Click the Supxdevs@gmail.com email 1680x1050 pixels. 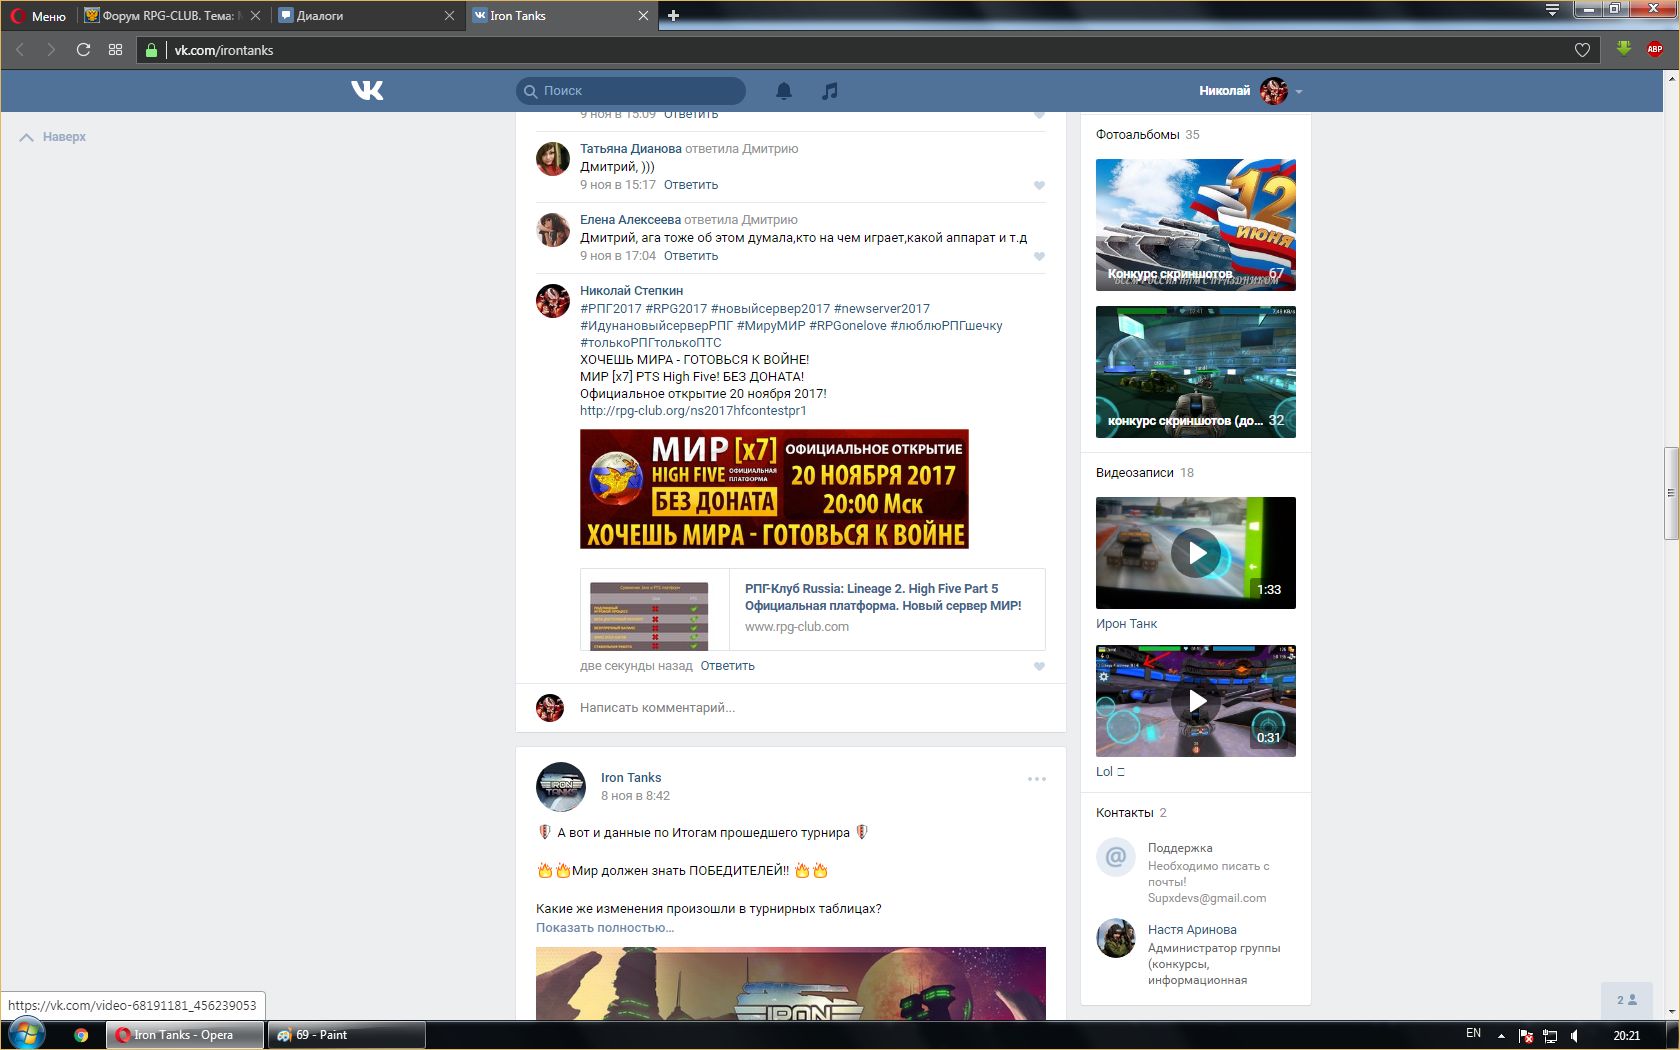point(1207,898)
